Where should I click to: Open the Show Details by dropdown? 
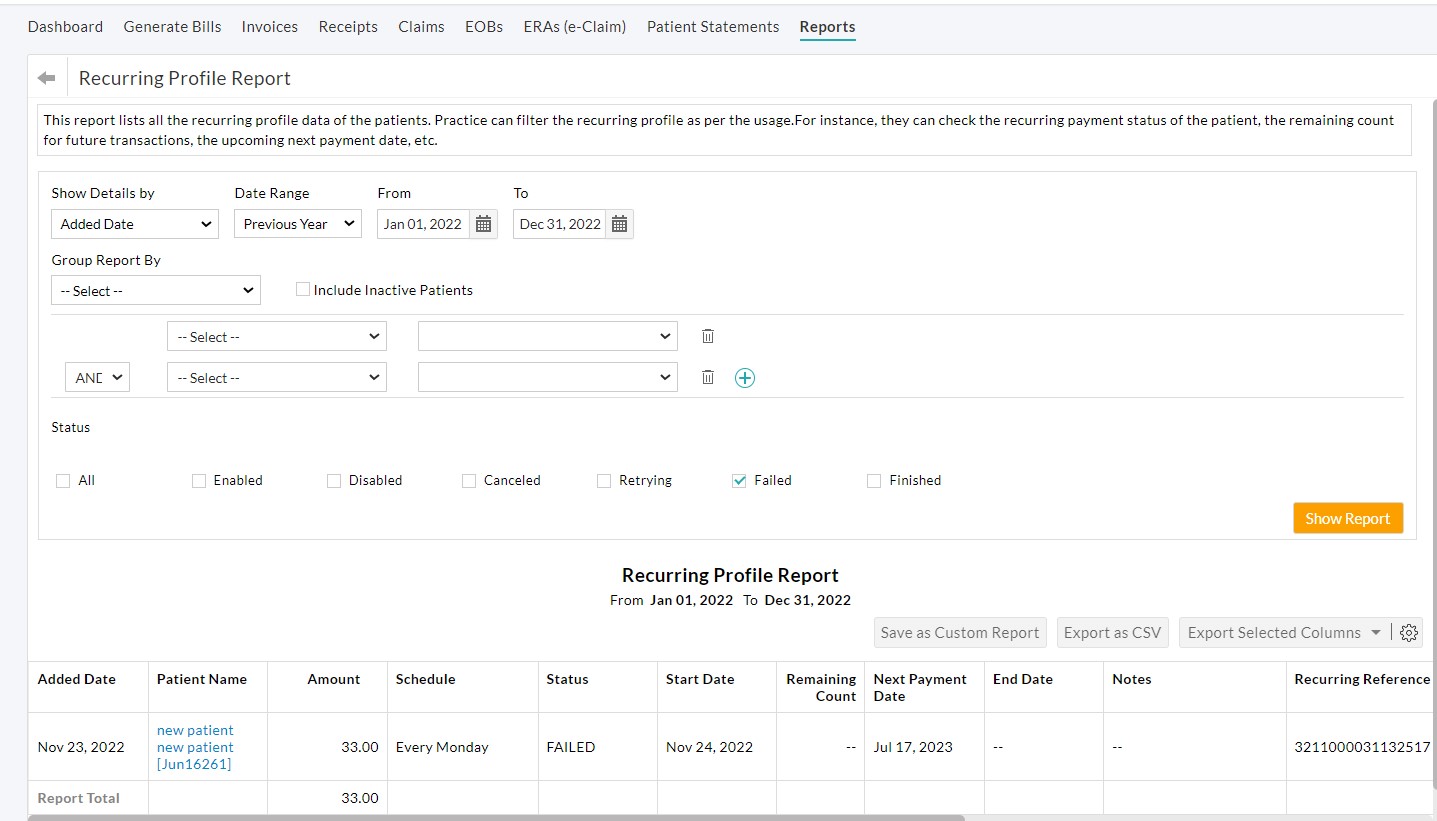coord(134,224)
